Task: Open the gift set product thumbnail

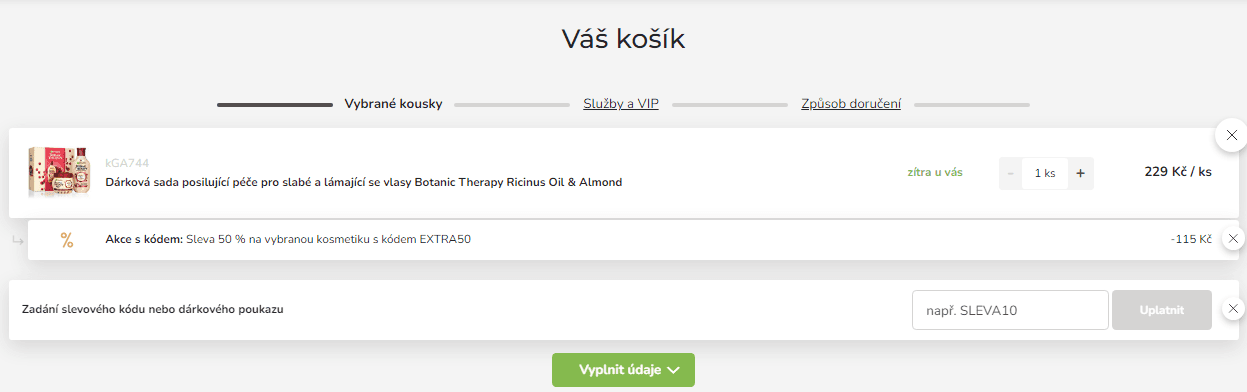Action: click(60, 172)
